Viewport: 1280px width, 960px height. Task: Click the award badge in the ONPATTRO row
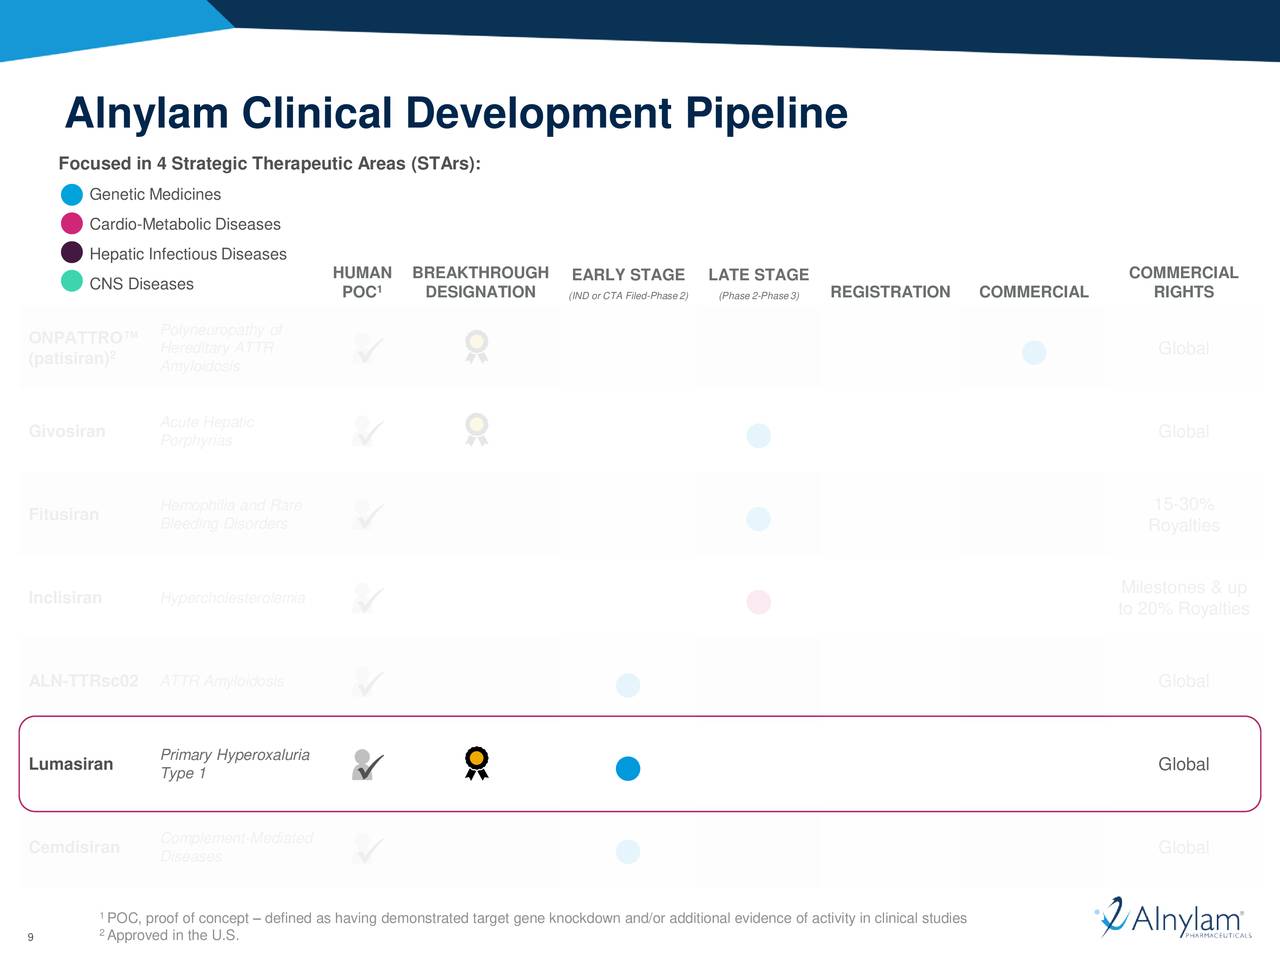point(476,347)
